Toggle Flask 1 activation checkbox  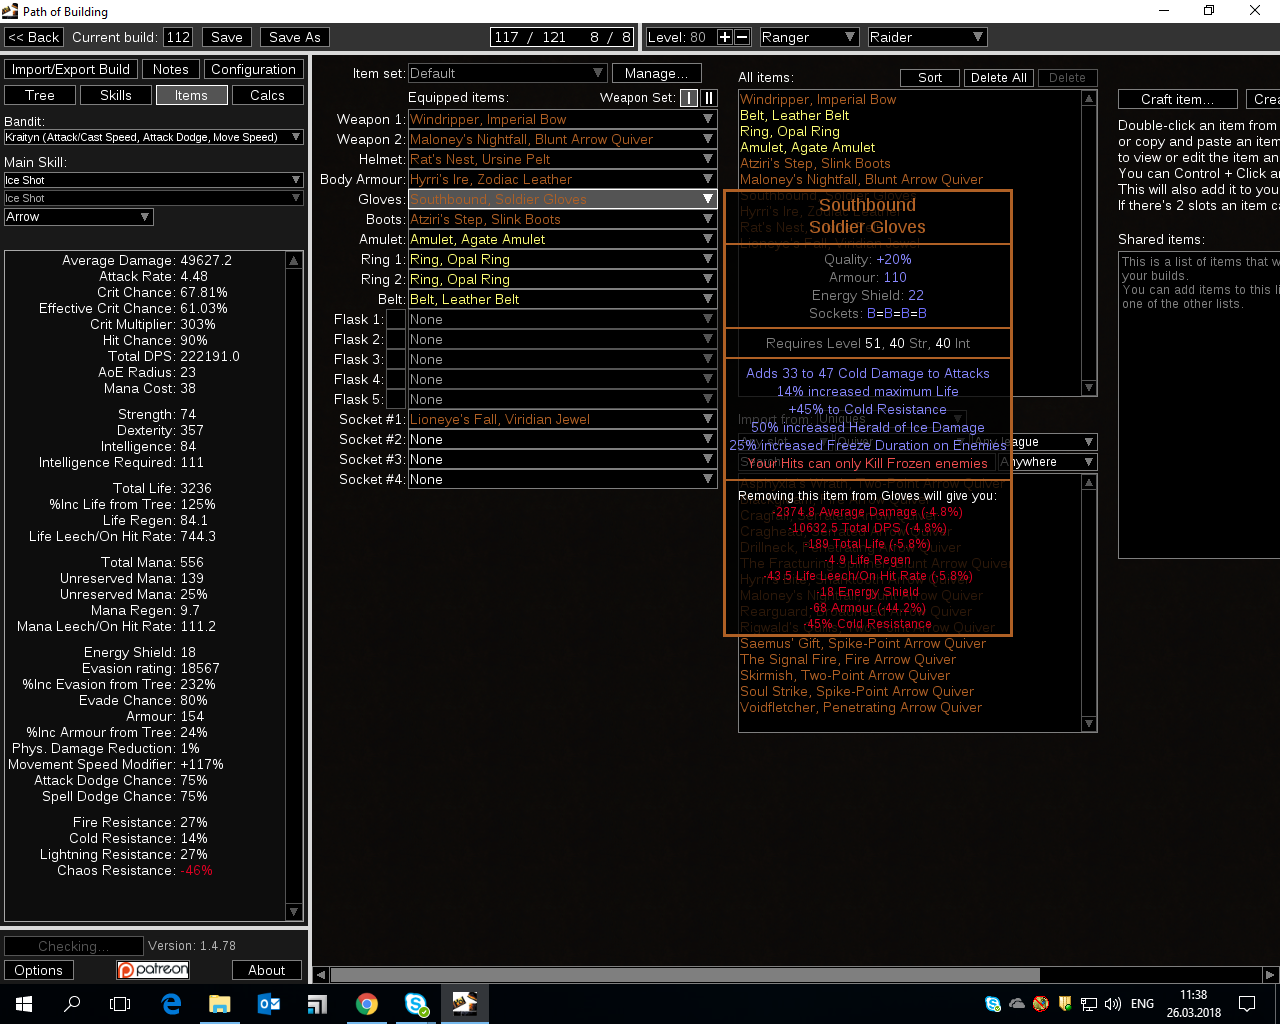[396, 319]
